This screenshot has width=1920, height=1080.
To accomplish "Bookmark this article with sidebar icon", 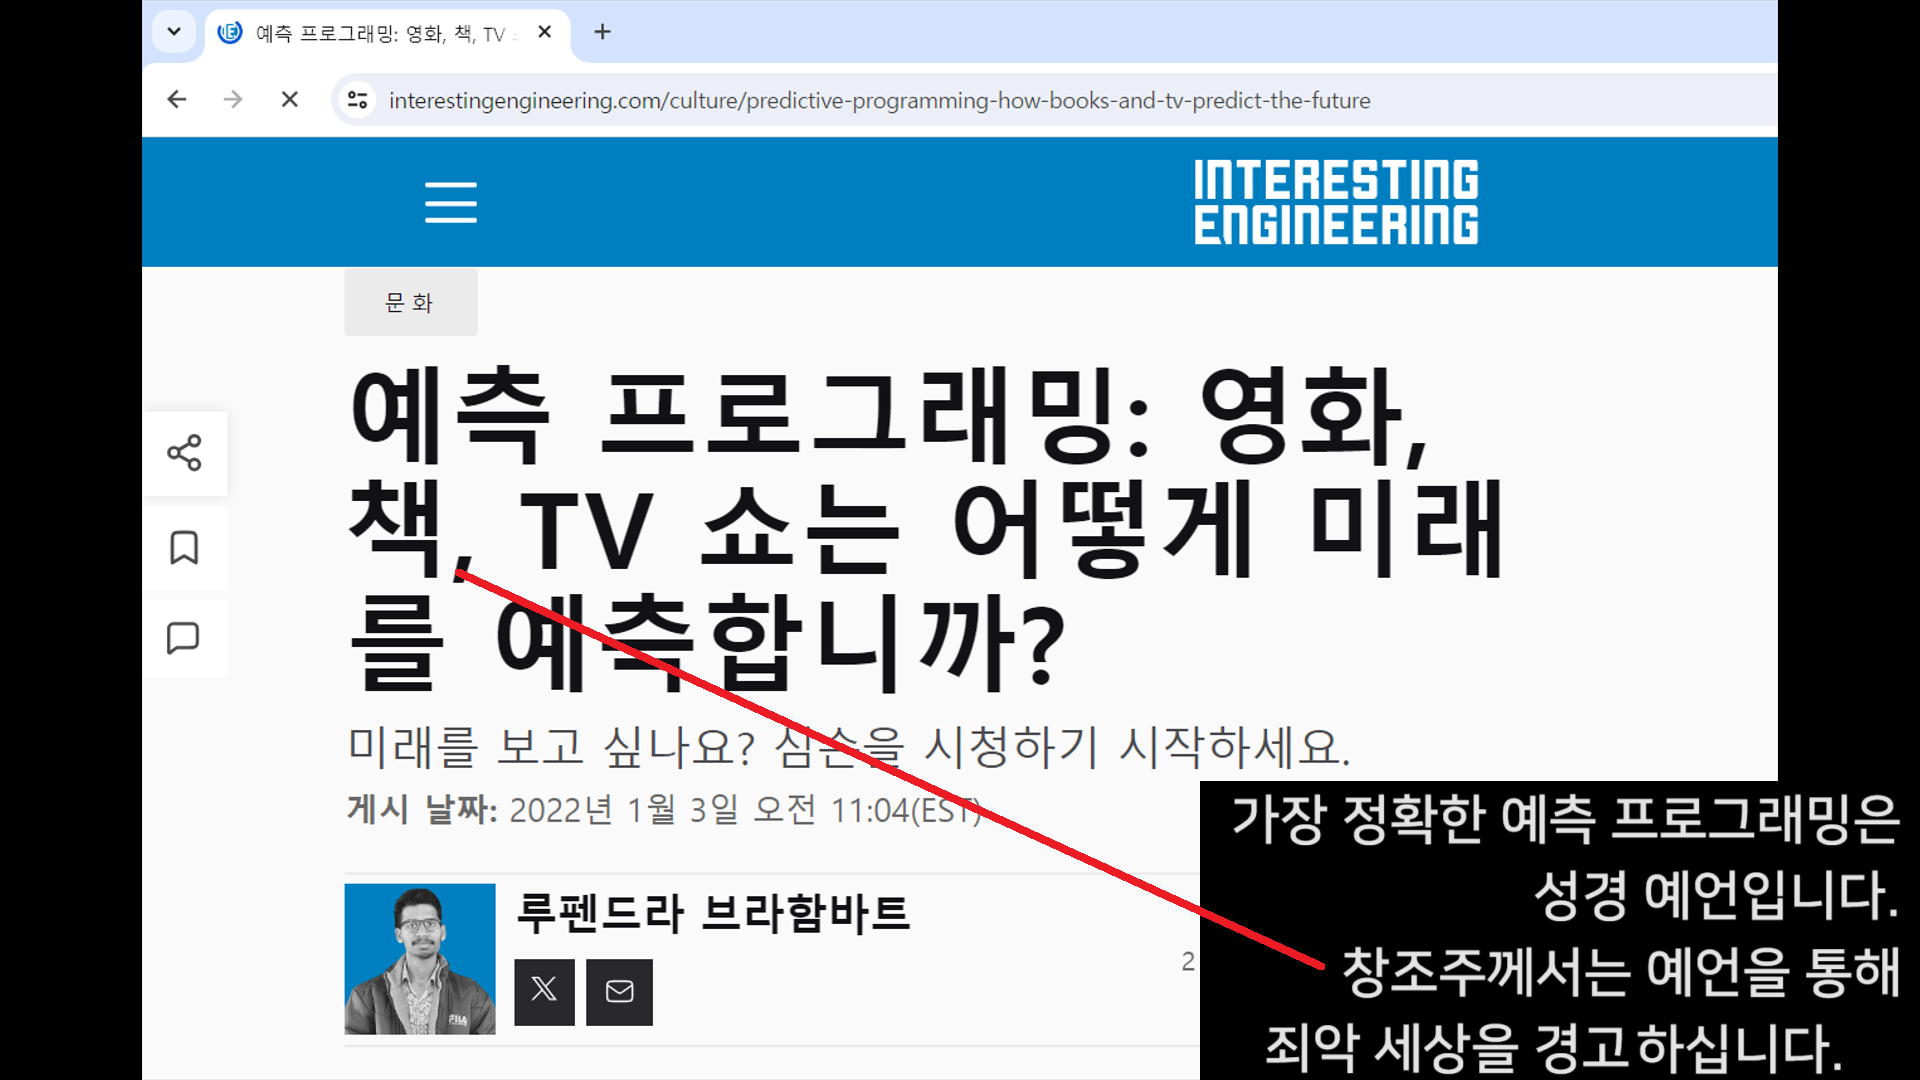I will [184, 548].
